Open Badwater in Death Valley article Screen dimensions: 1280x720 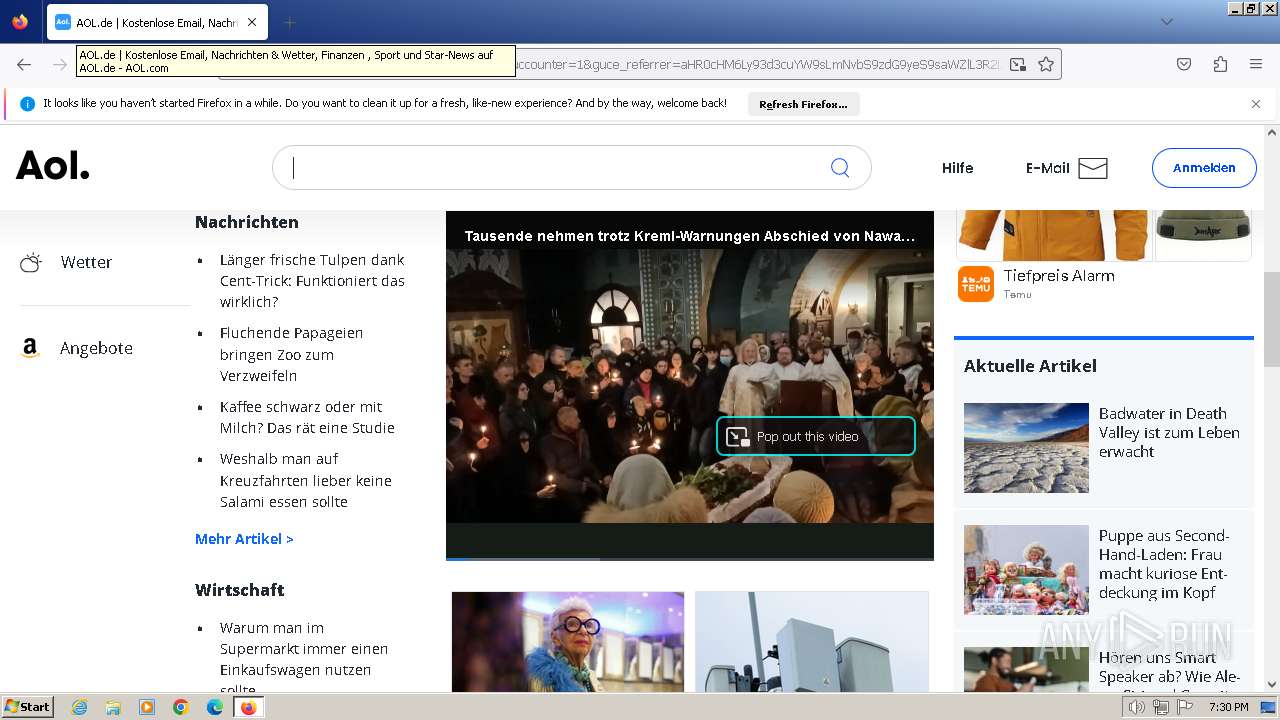pos(1169,432)
